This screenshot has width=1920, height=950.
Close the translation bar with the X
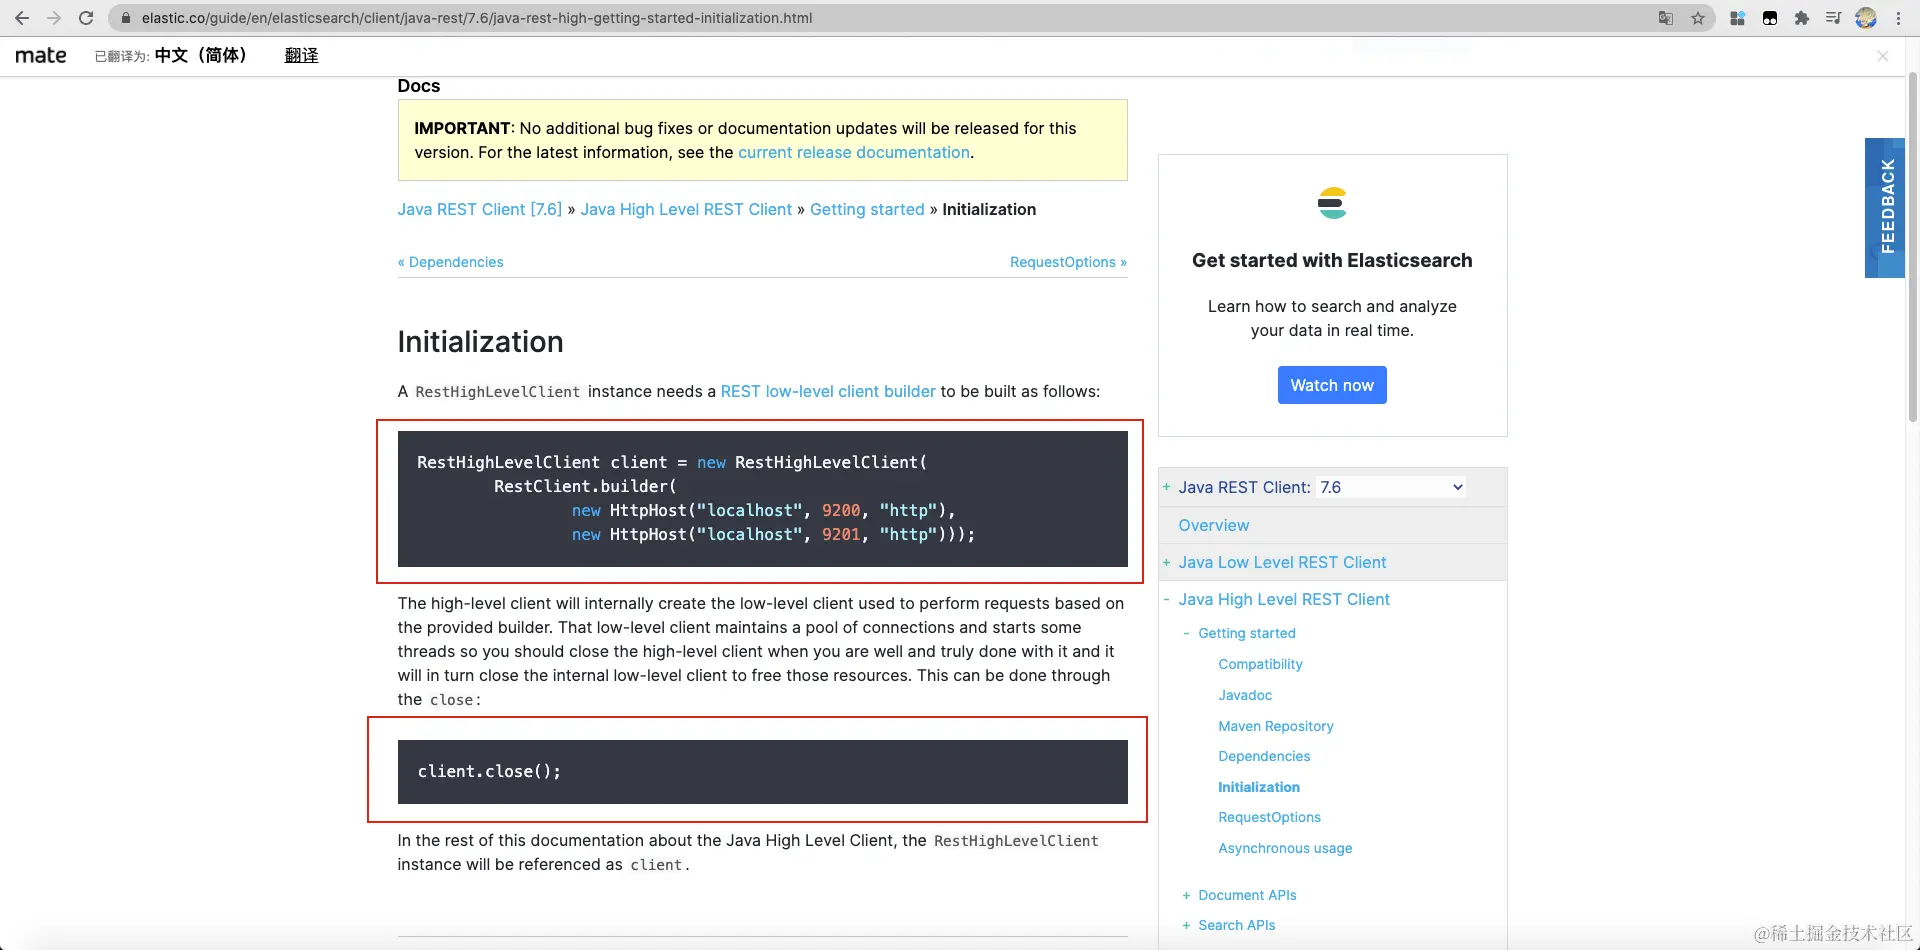click(x=1883, y=56)
